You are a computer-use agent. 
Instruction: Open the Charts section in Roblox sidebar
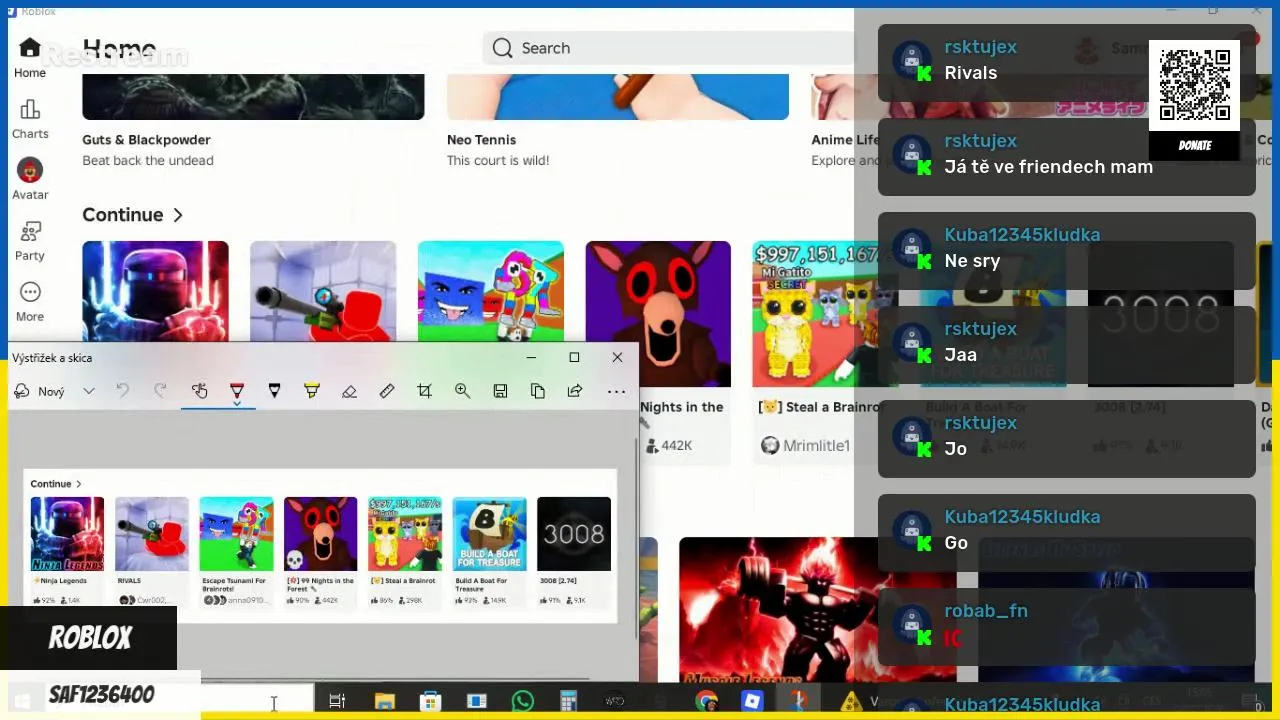30,119
